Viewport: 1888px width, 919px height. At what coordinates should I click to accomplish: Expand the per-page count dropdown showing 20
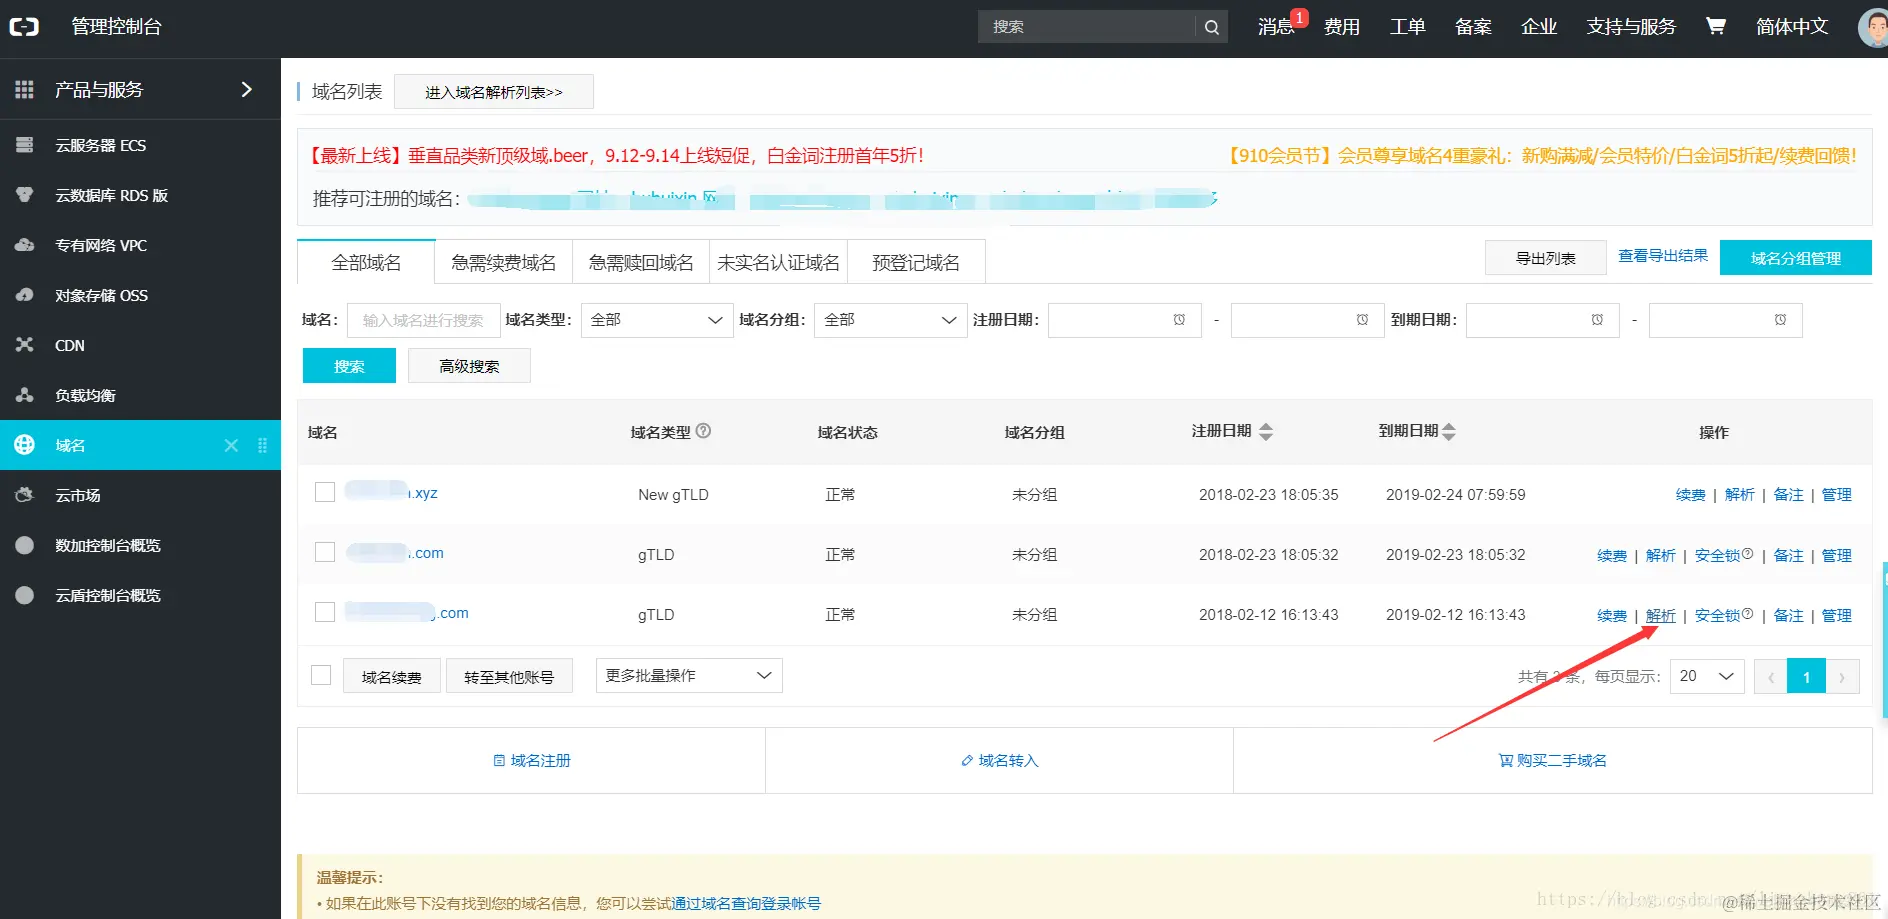(1706, 676)
